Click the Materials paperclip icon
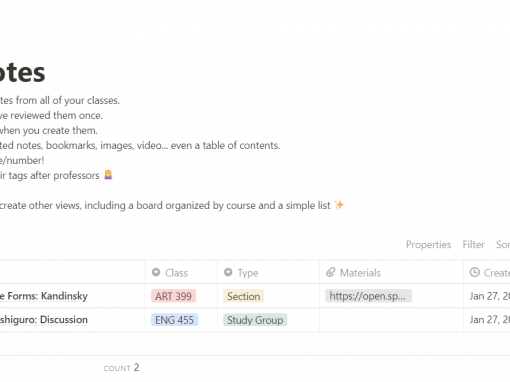Image resolution: width=510 pixels, height=382 pixels. (x=330, y=272)
